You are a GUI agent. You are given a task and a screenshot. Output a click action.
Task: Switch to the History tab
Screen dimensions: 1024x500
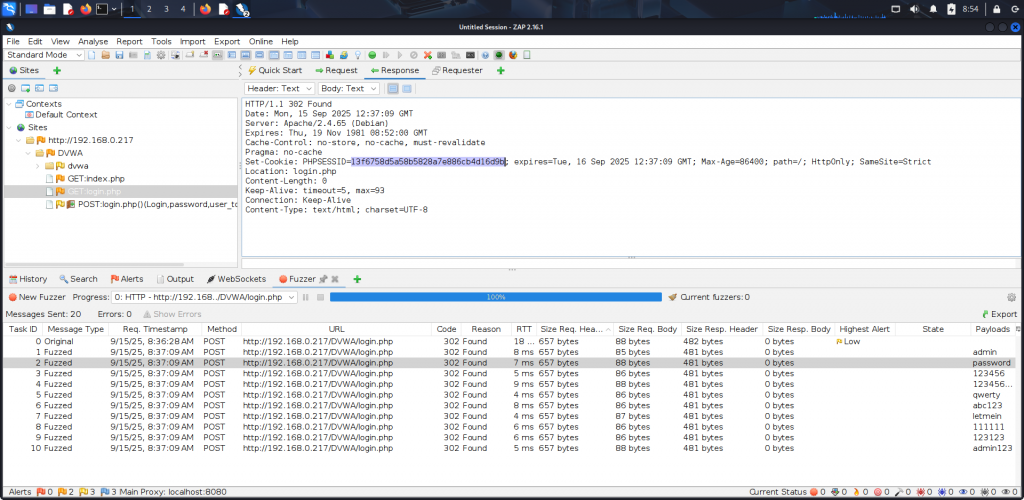point(28,279)
